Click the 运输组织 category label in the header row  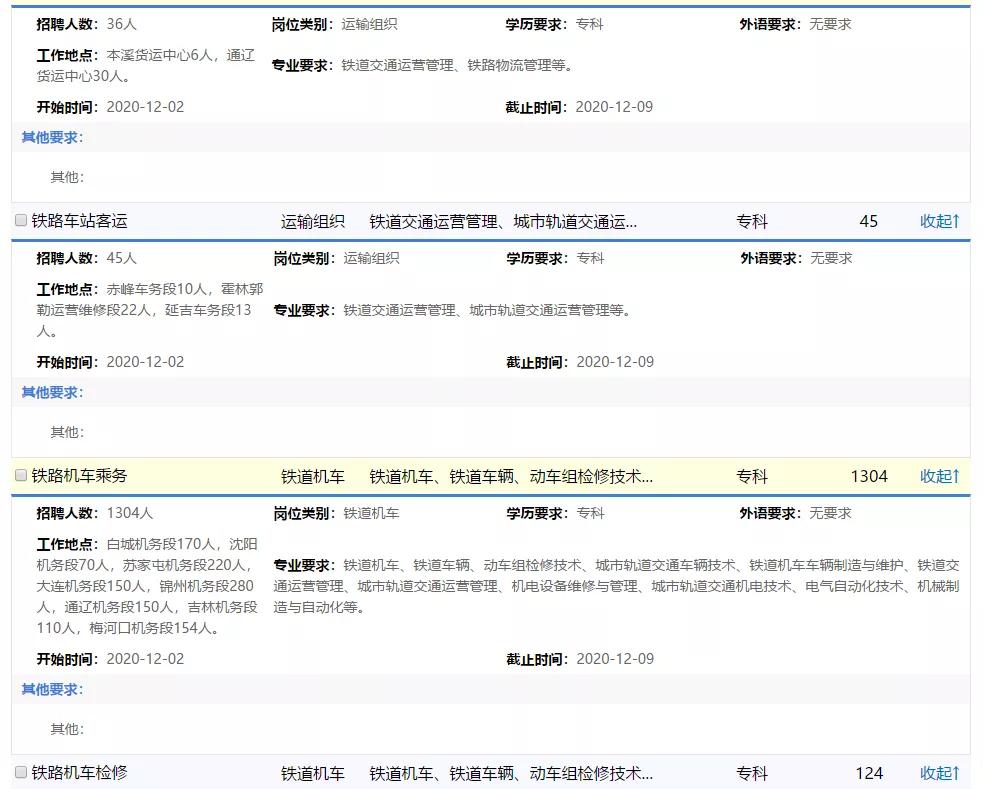tap(314, 221)
